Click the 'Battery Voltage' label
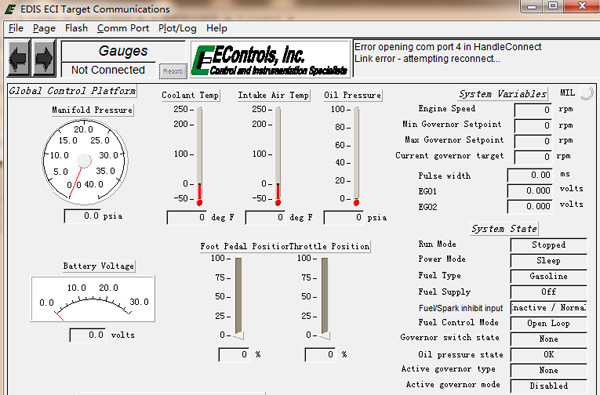Screen dimensions: 600x395 (99, 266)
